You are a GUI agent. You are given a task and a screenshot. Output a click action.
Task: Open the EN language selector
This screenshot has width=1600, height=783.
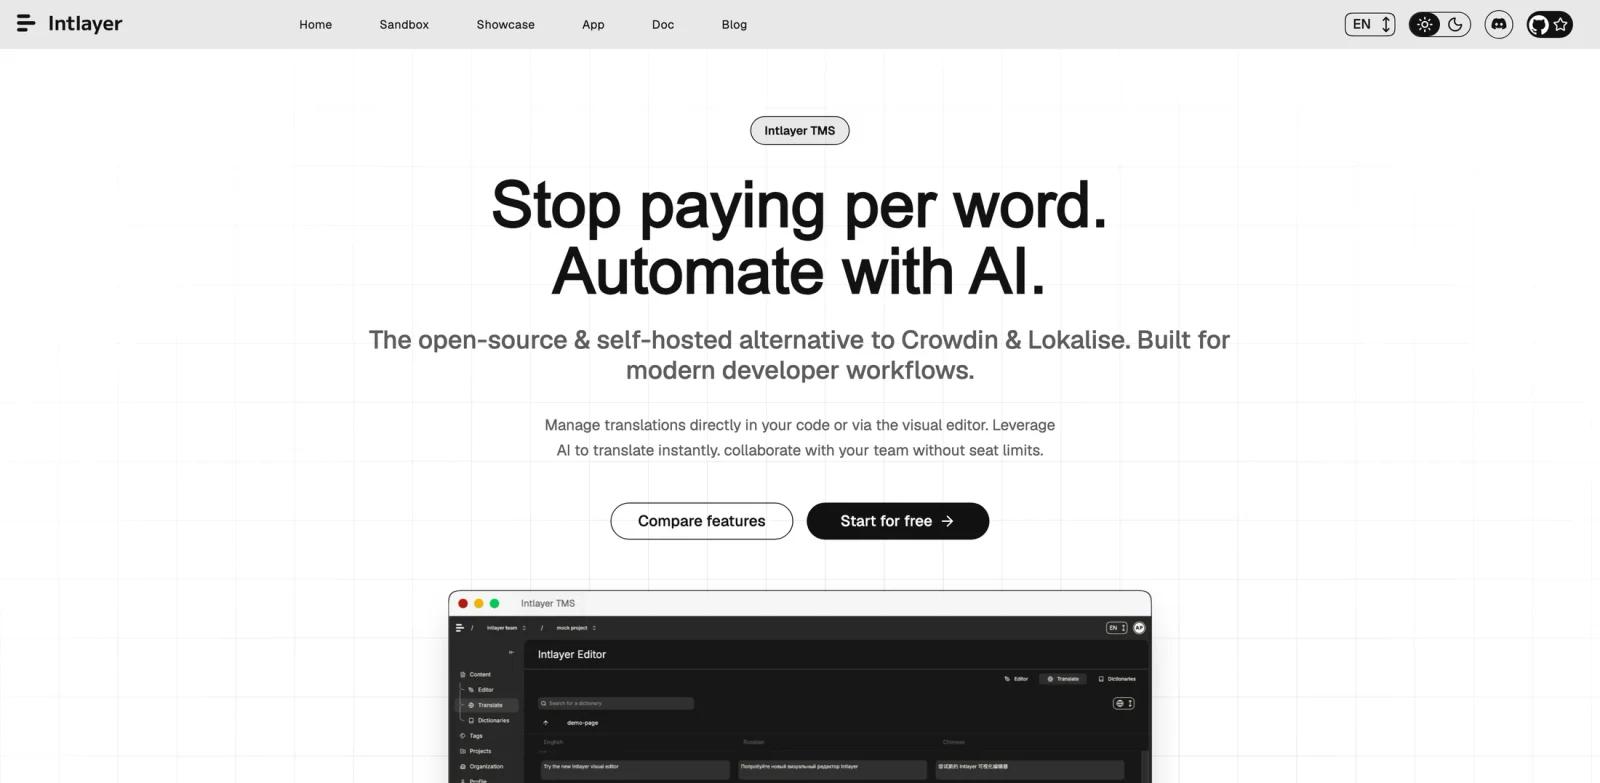(1370, 24)
